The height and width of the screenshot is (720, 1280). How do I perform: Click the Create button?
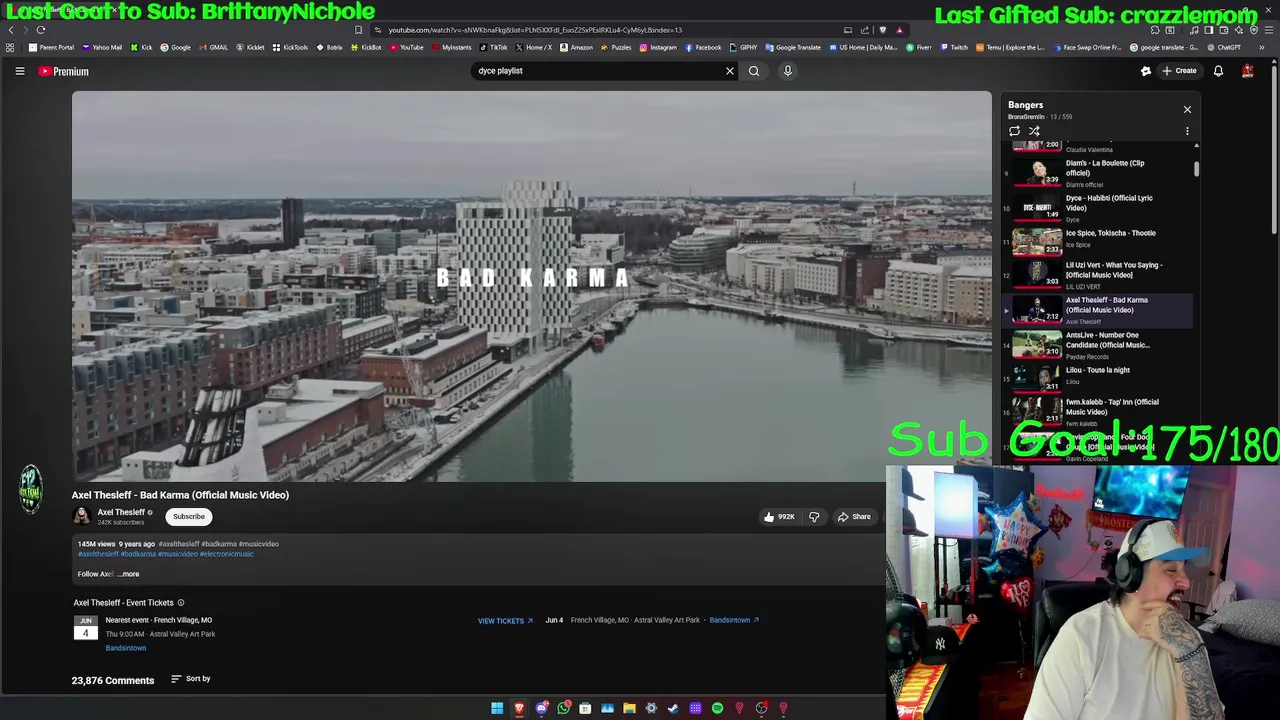(1180, 71)
